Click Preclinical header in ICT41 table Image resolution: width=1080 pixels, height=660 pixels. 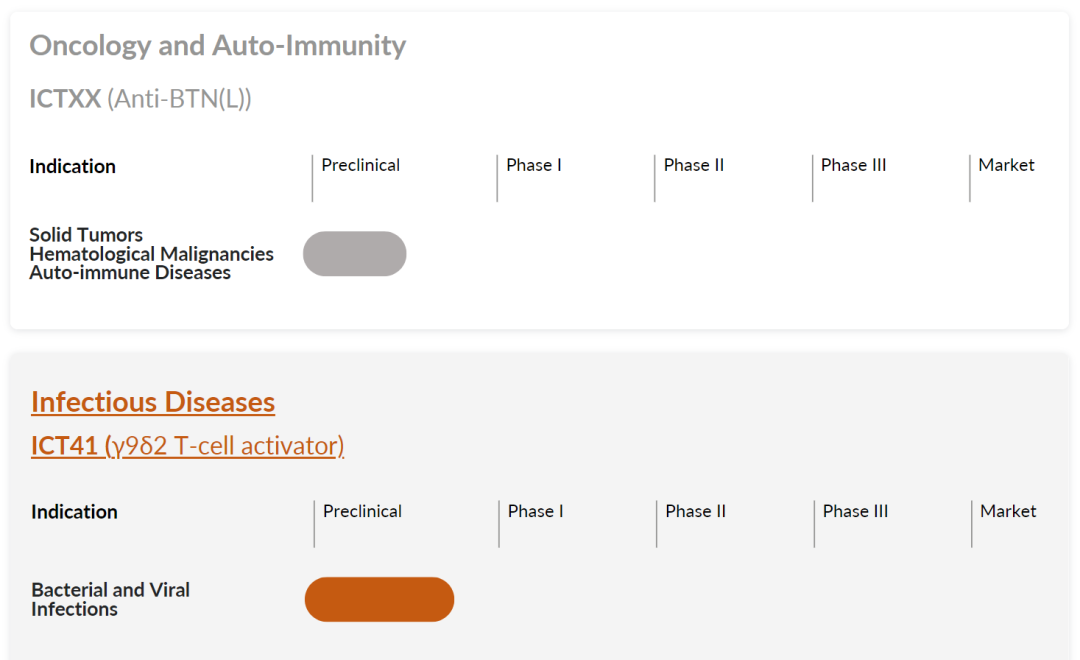click(362, 511)
